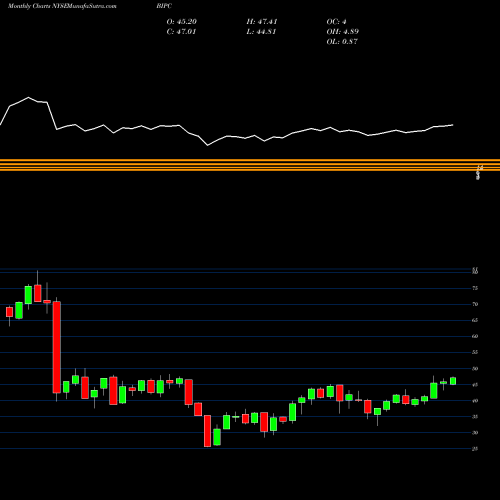The image size is (500, 500).
Task: Select the BIPC ticker symbol label
Action: click(x=164, y=6)
